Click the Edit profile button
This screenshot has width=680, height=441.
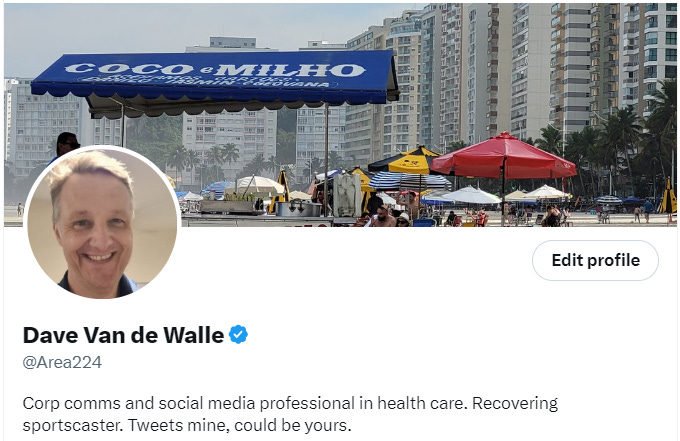pyautogui.click(x=595, y=260)
